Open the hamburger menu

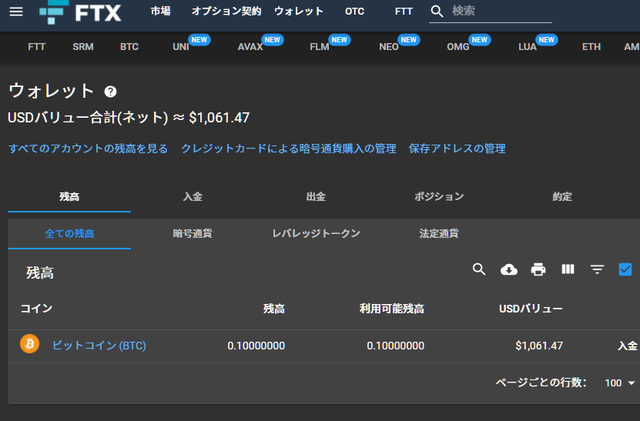(x=16, y=11)
